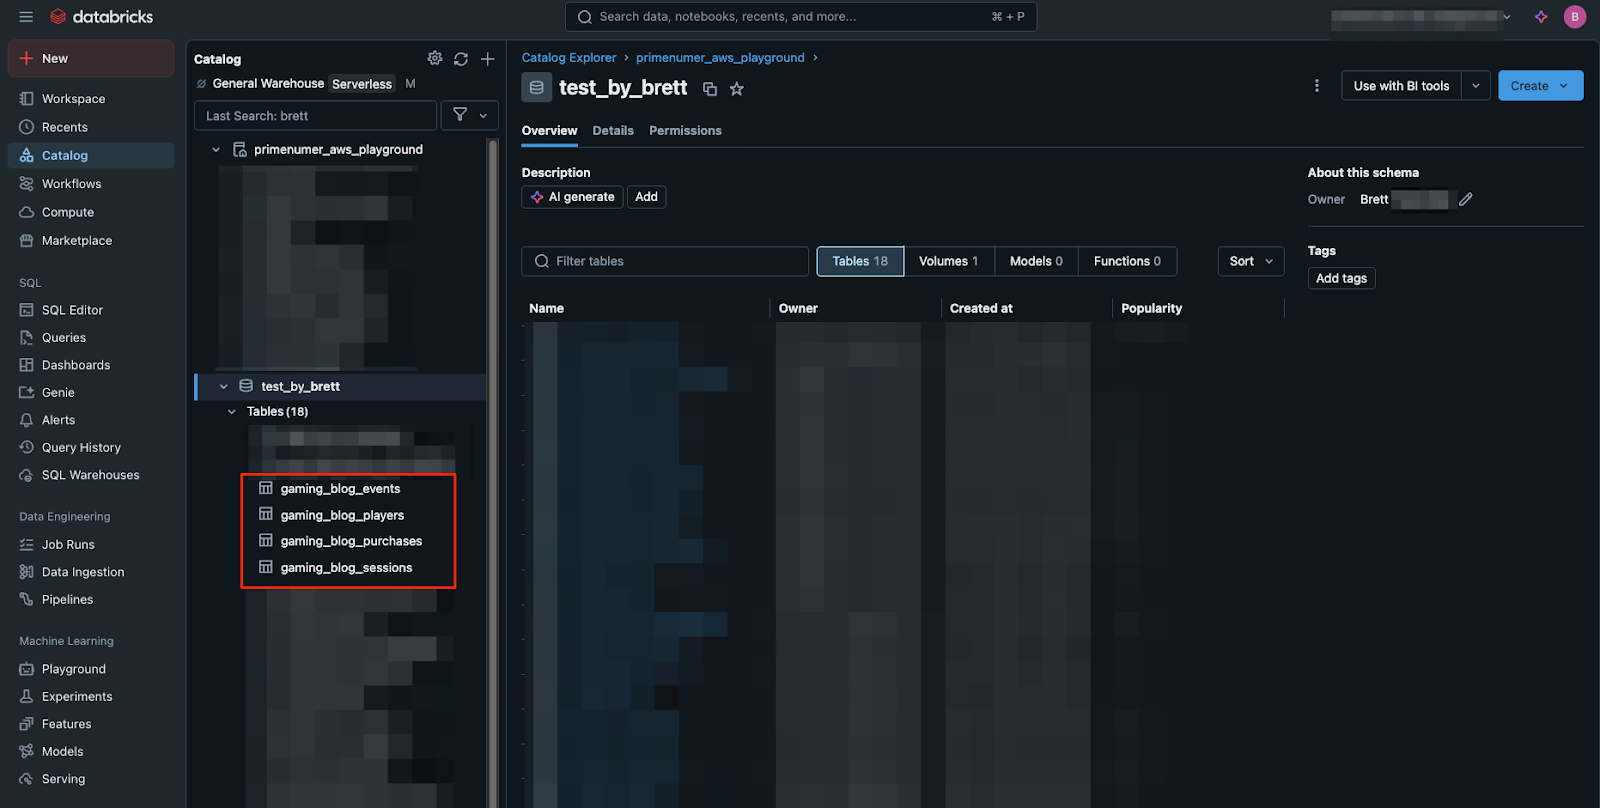This screenshot has height=808, width=1600.
Task: Edit the schema owner with pencil icon
Action: click(1466, 199)
